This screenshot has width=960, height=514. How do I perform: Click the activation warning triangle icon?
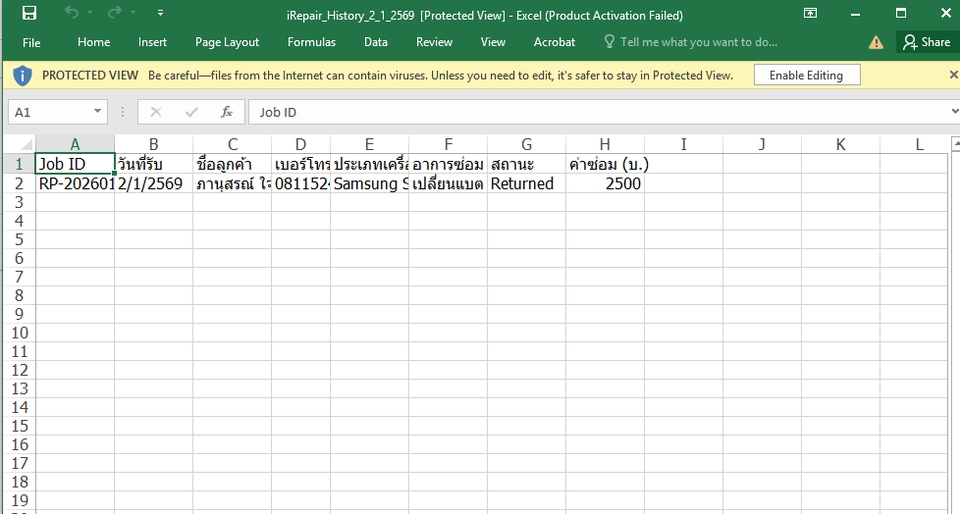[876, 42]
